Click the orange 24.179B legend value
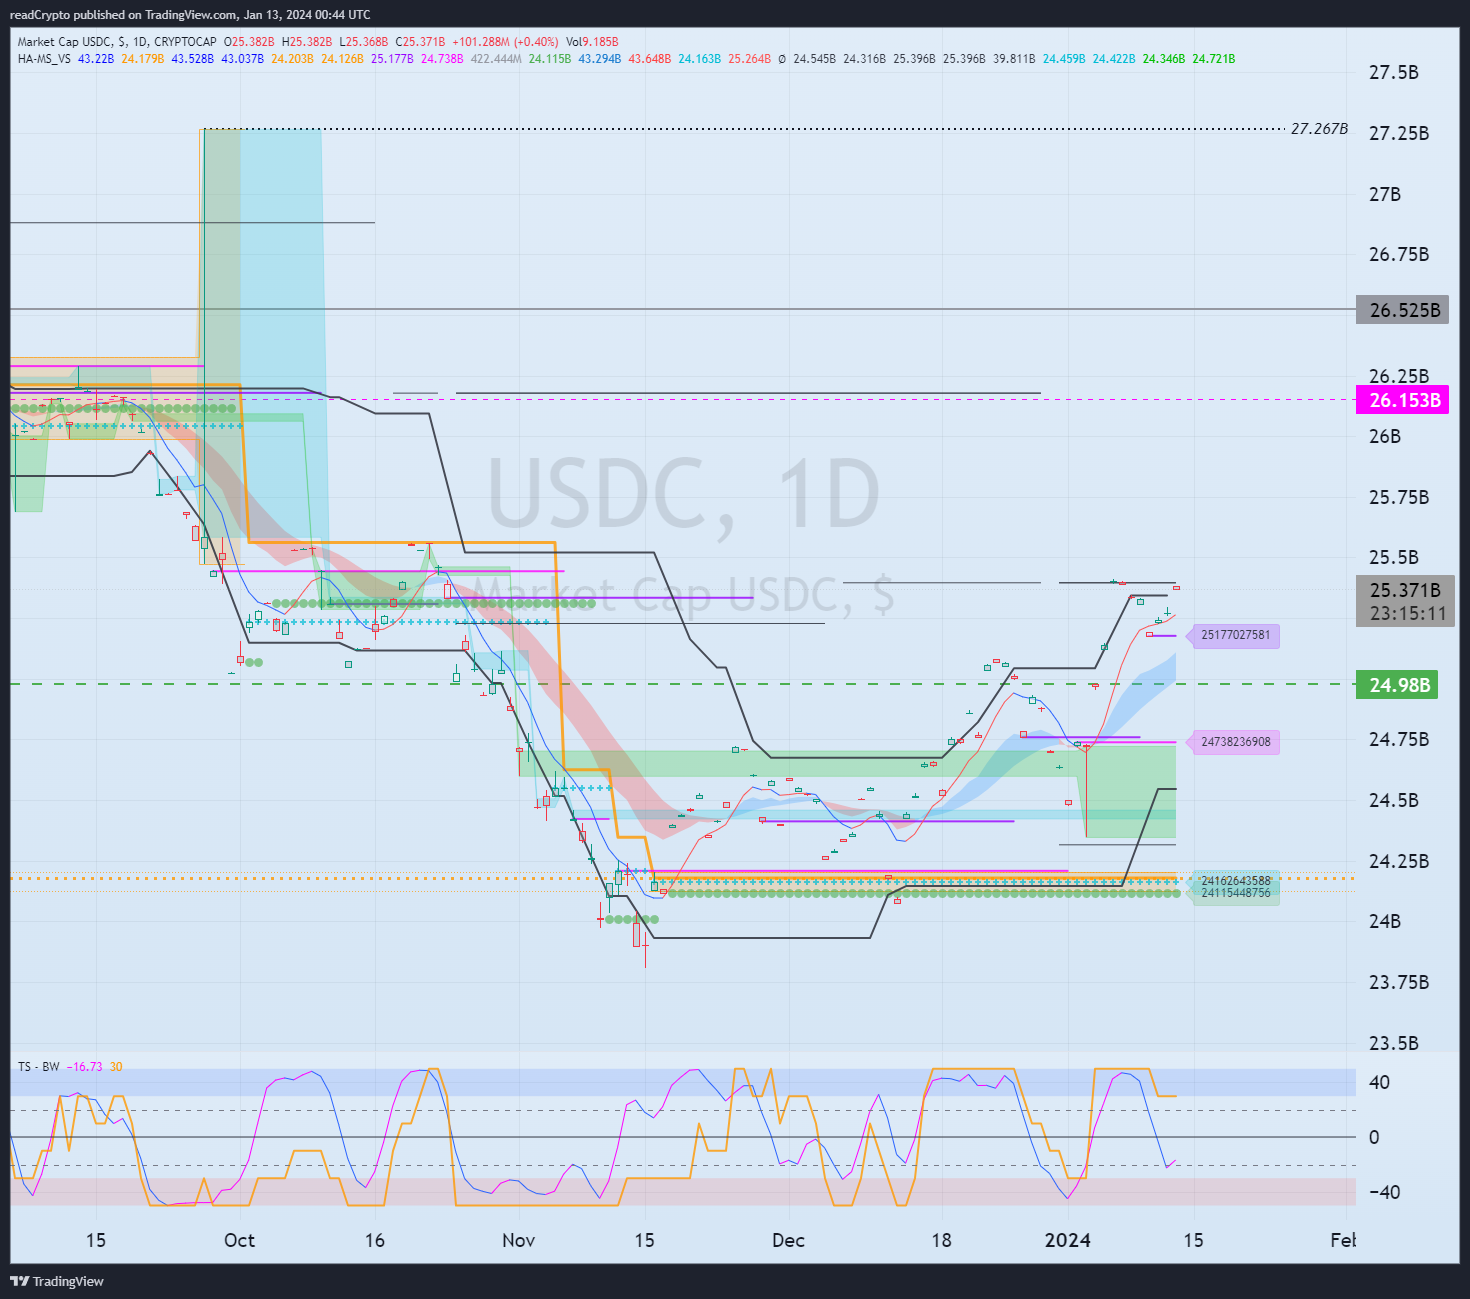The width and height of the screenshot is (1470, 1299). 142,59
